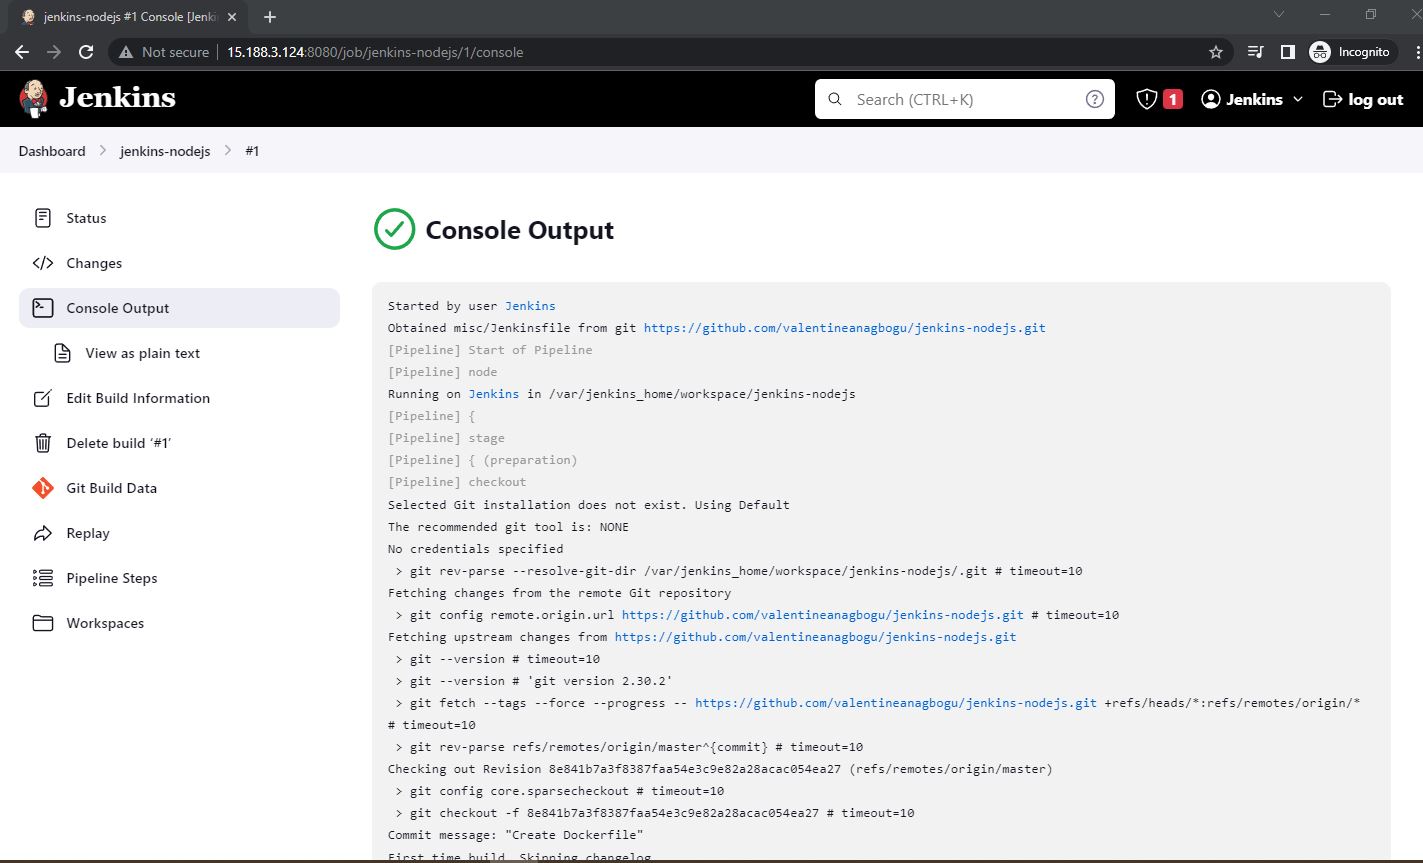This screenshot has width=1423, height=863.
Task: View the Changes page
Action: click(92, 263)
